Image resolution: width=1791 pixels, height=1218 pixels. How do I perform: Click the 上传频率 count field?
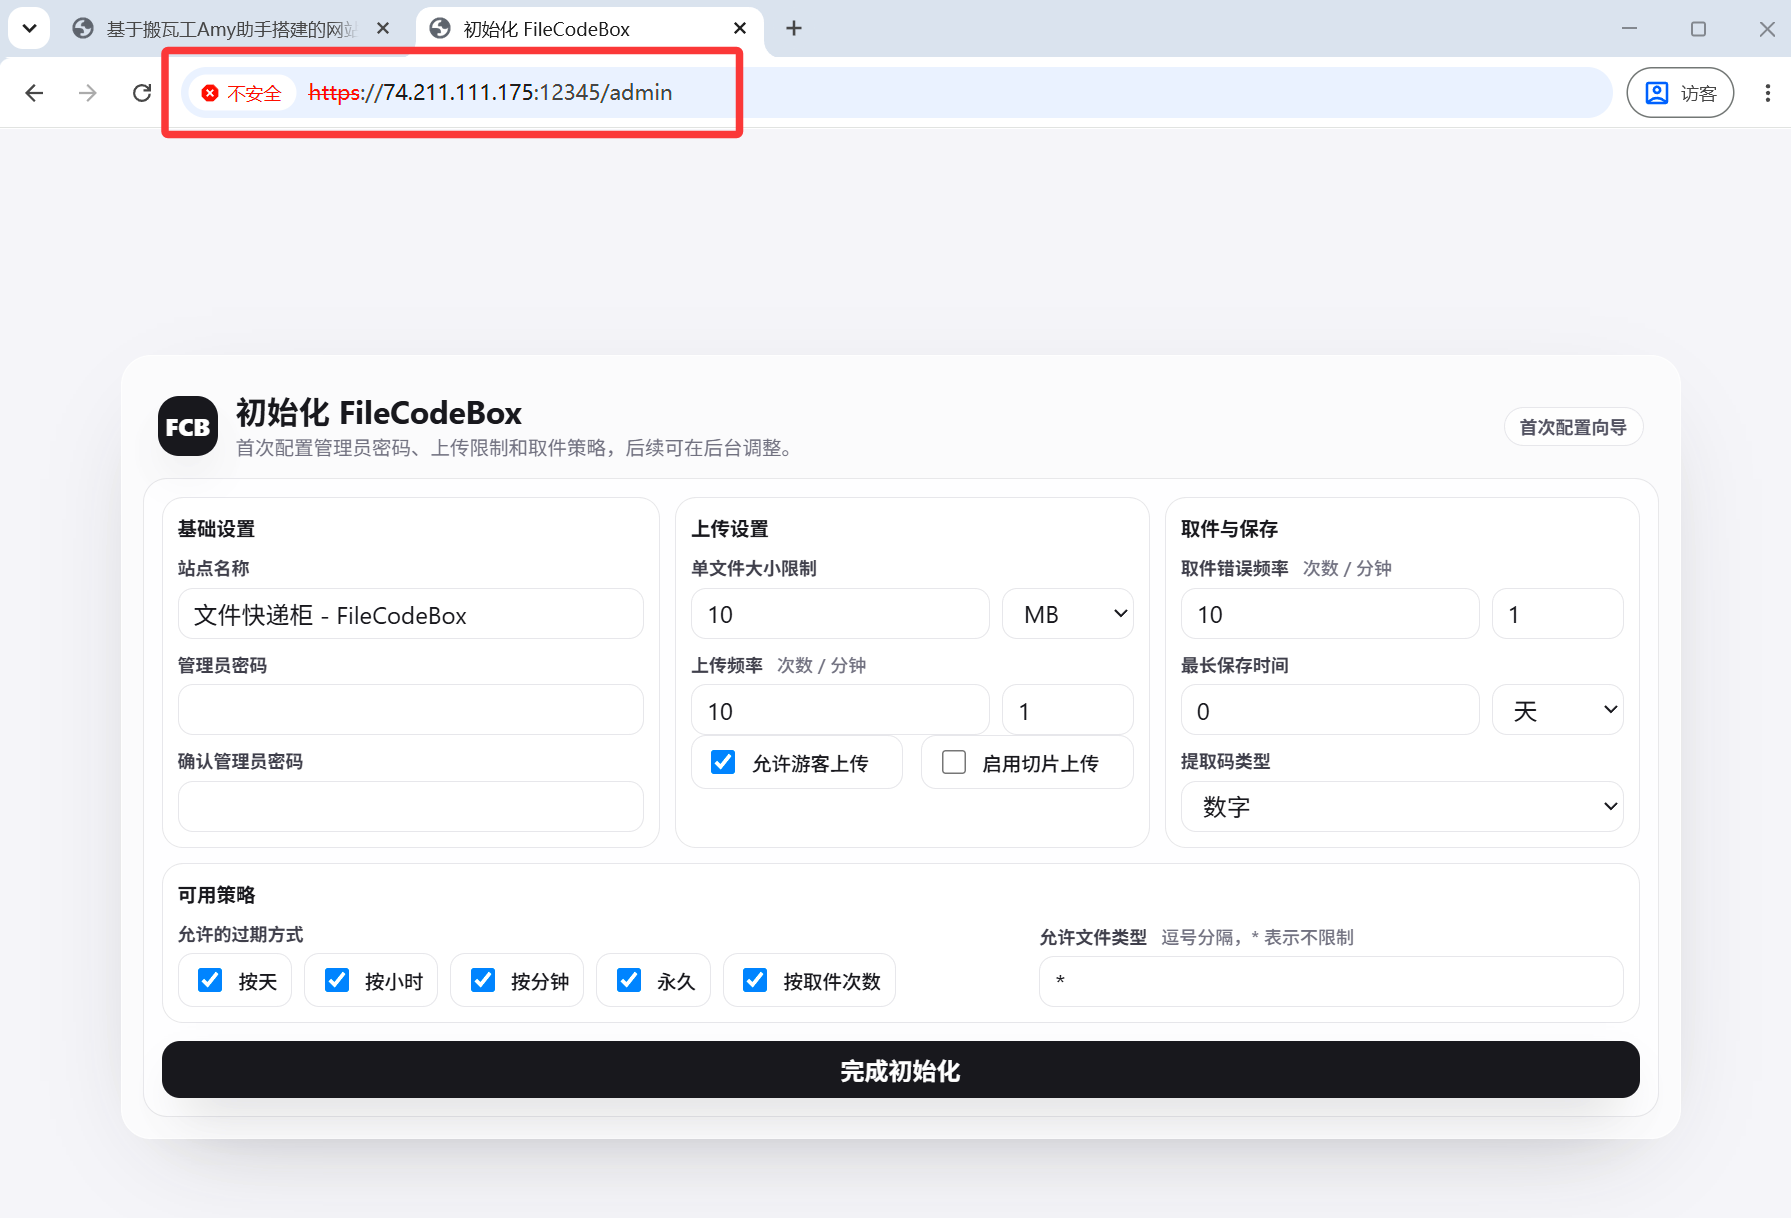click(x=840, y=710)
